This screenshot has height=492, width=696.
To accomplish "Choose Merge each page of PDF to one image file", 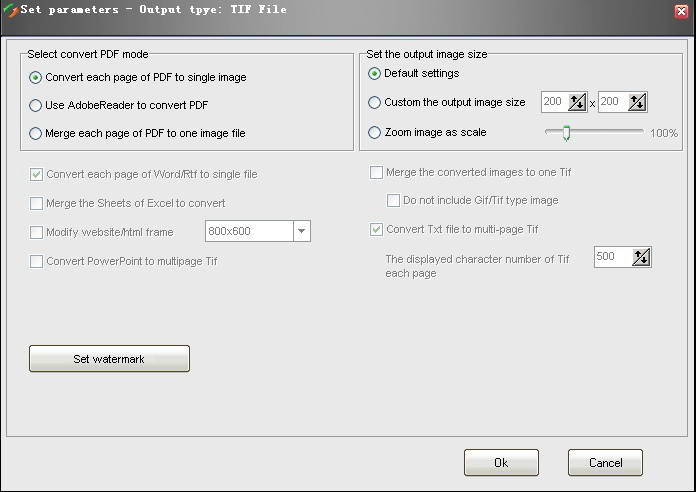I will coord(36,133).
